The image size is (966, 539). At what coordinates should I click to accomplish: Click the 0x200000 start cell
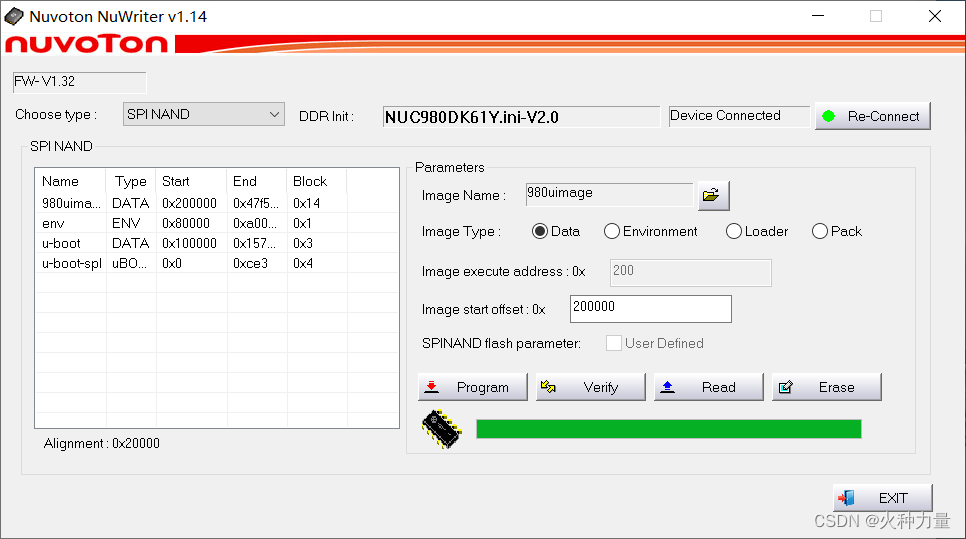coord(189,203)
